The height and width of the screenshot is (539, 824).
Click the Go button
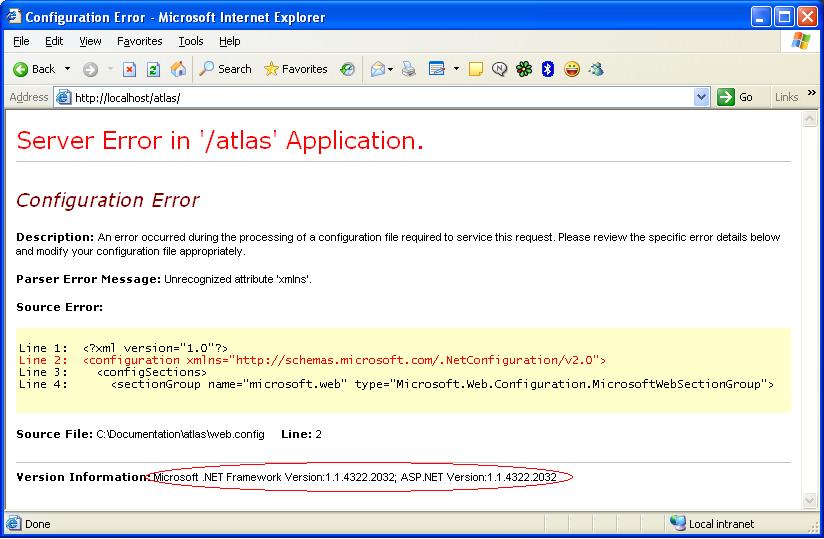click(x=735, y=97)
